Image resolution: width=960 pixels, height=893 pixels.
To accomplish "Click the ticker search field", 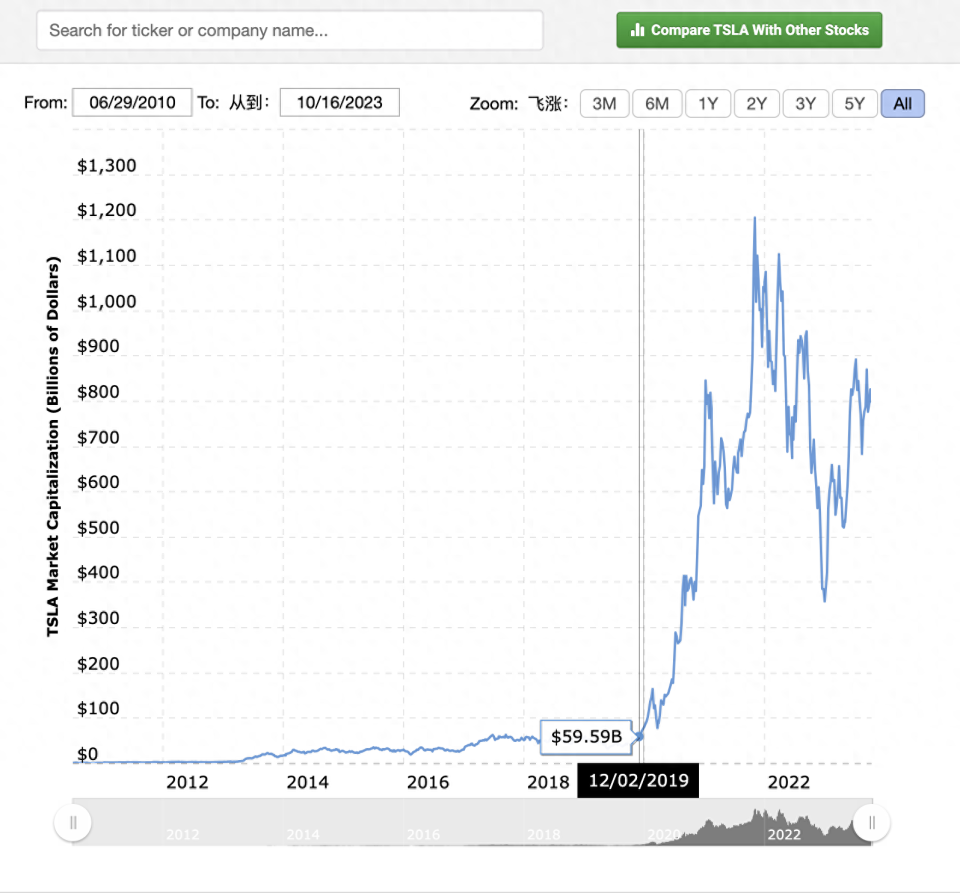I will 290,30.
